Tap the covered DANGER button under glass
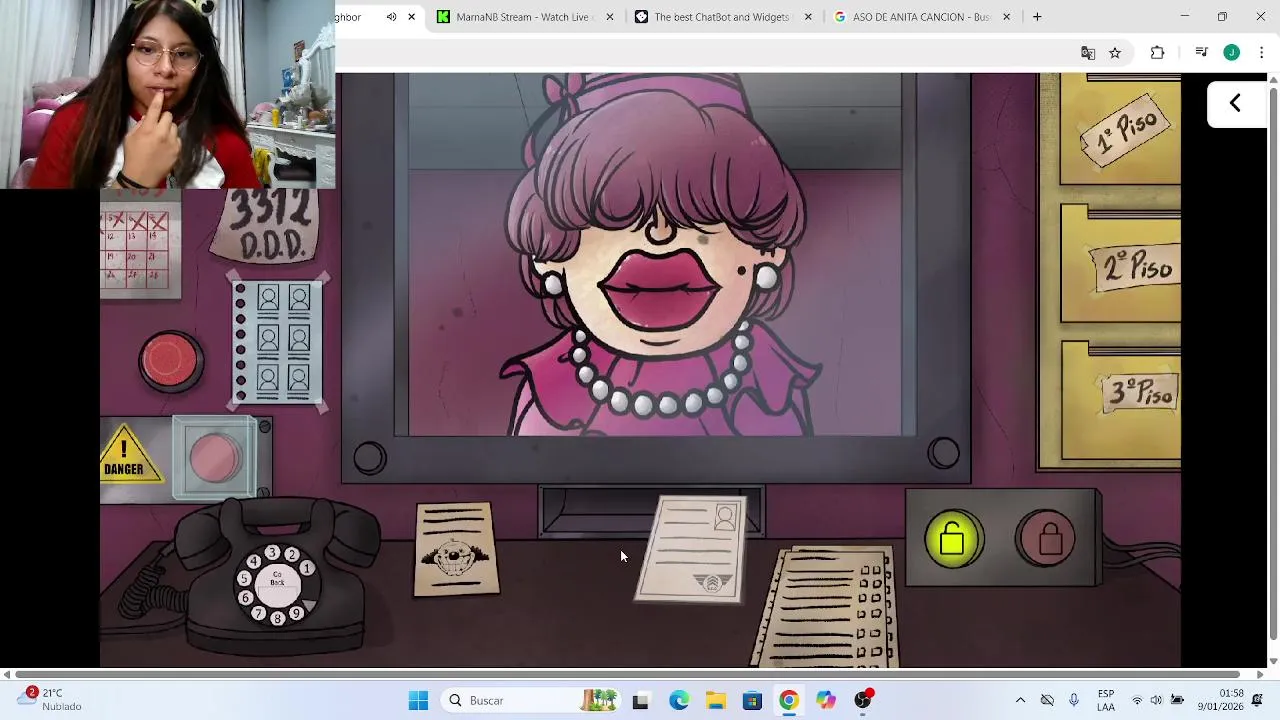The image size is (1280, 720). click(x=214, y=457)
